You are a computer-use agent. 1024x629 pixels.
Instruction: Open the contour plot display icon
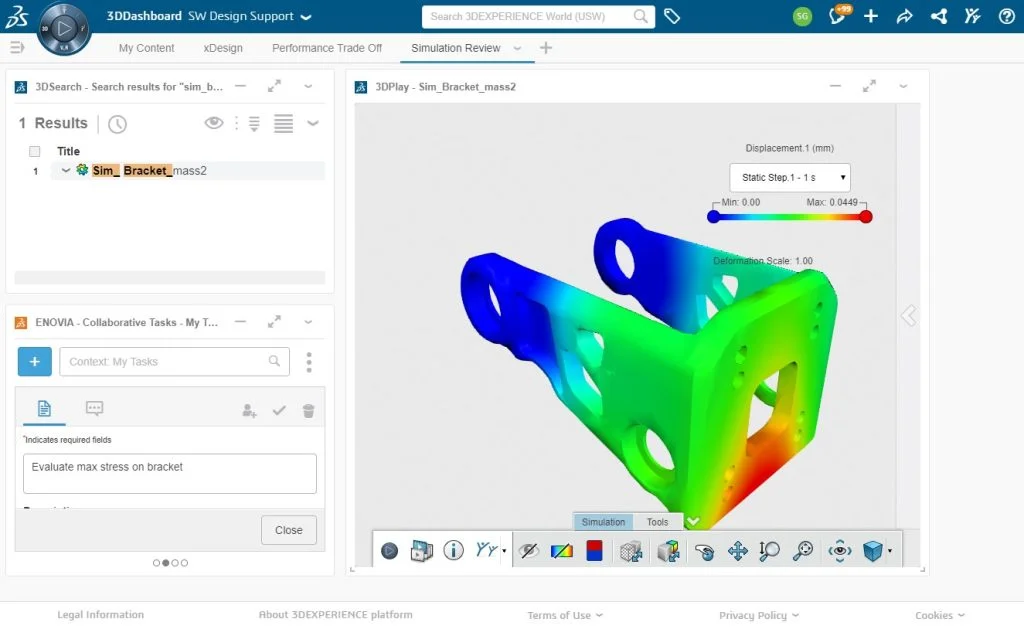tap(562, 551)
